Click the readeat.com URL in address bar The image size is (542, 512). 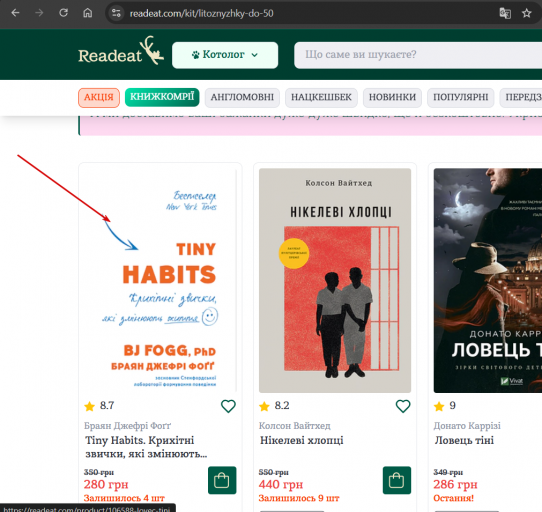pos(202,13)
